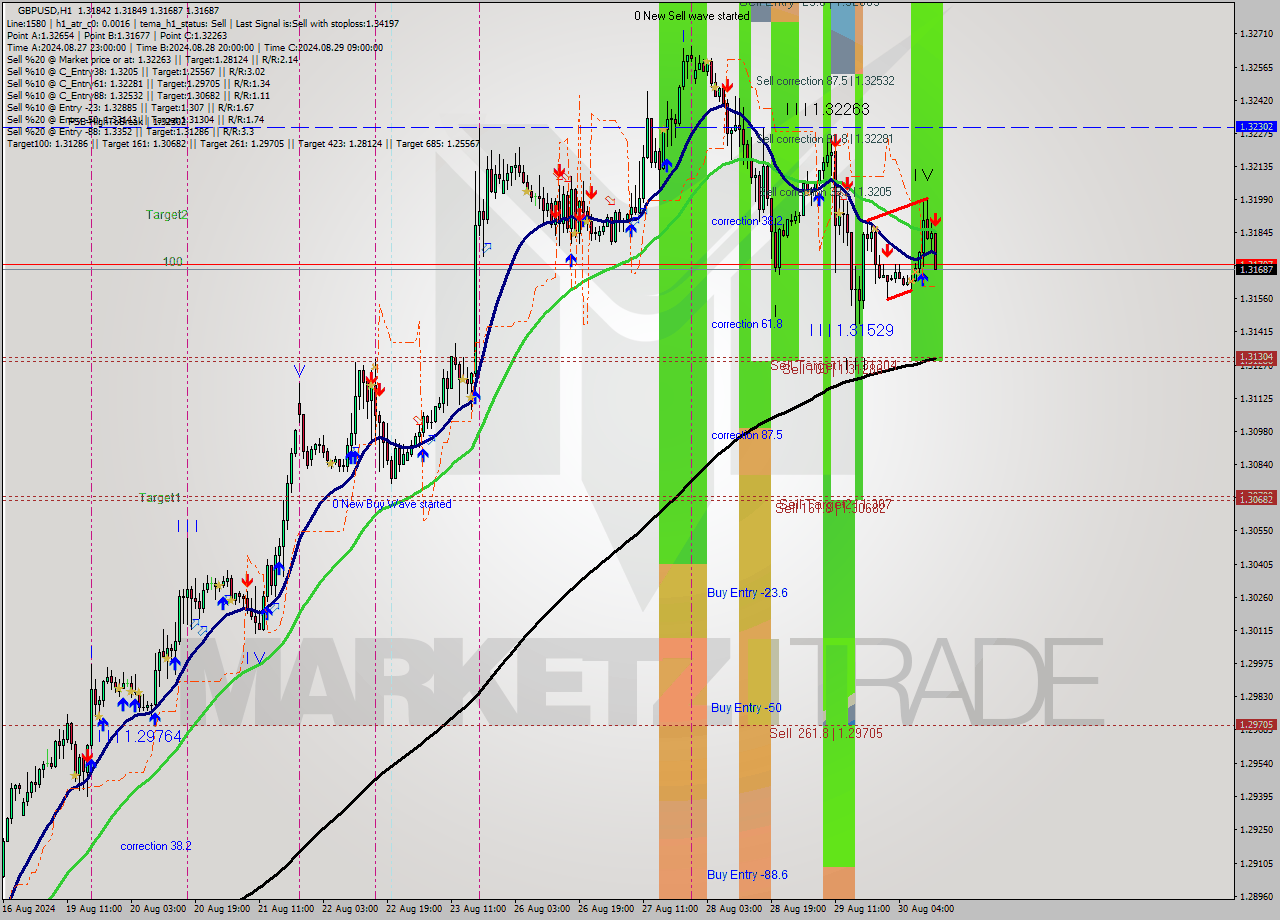
Task: Click the 'Sell 261.8 | 1.29705' label
Action: click(826, 733)
